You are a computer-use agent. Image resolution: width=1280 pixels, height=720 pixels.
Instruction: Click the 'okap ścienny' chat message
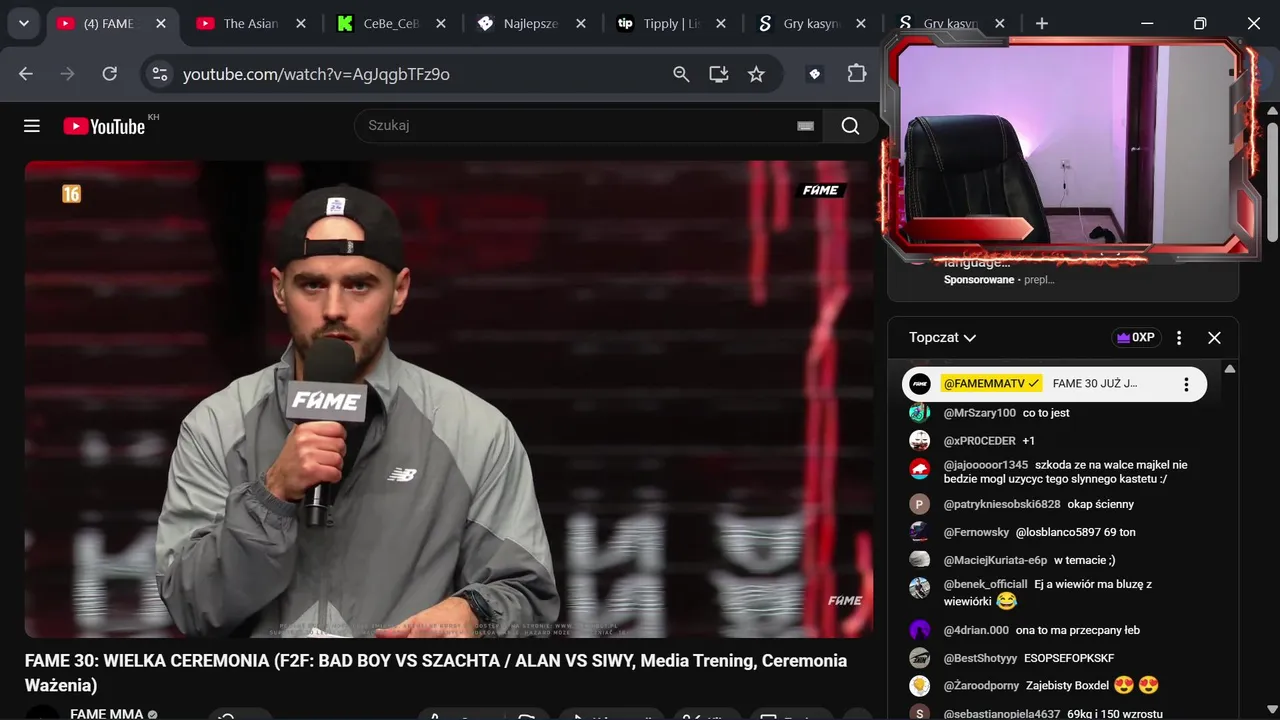pos(1100,505)
